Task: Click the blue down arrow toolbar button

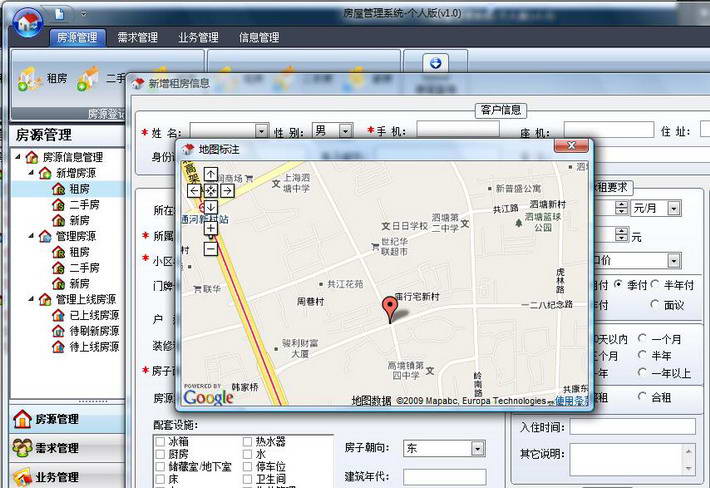Action: [436, 63]
